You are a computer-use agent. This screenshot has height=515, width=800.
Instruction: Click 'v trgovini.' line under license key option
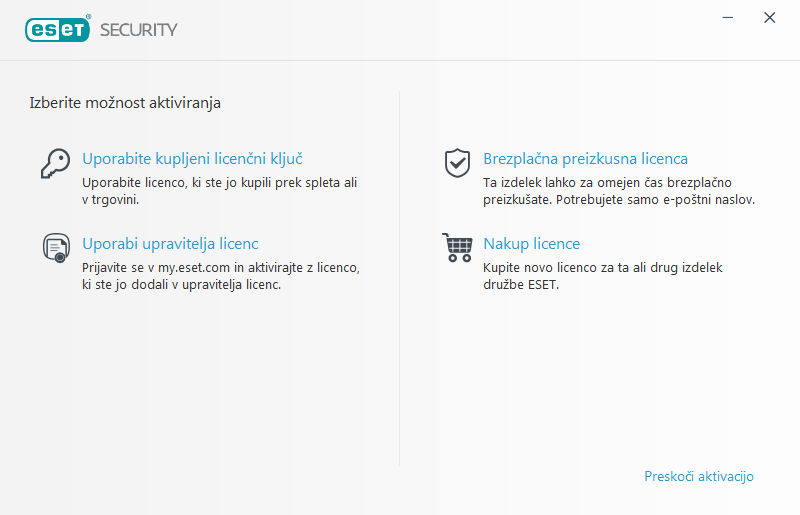point(110,200)
